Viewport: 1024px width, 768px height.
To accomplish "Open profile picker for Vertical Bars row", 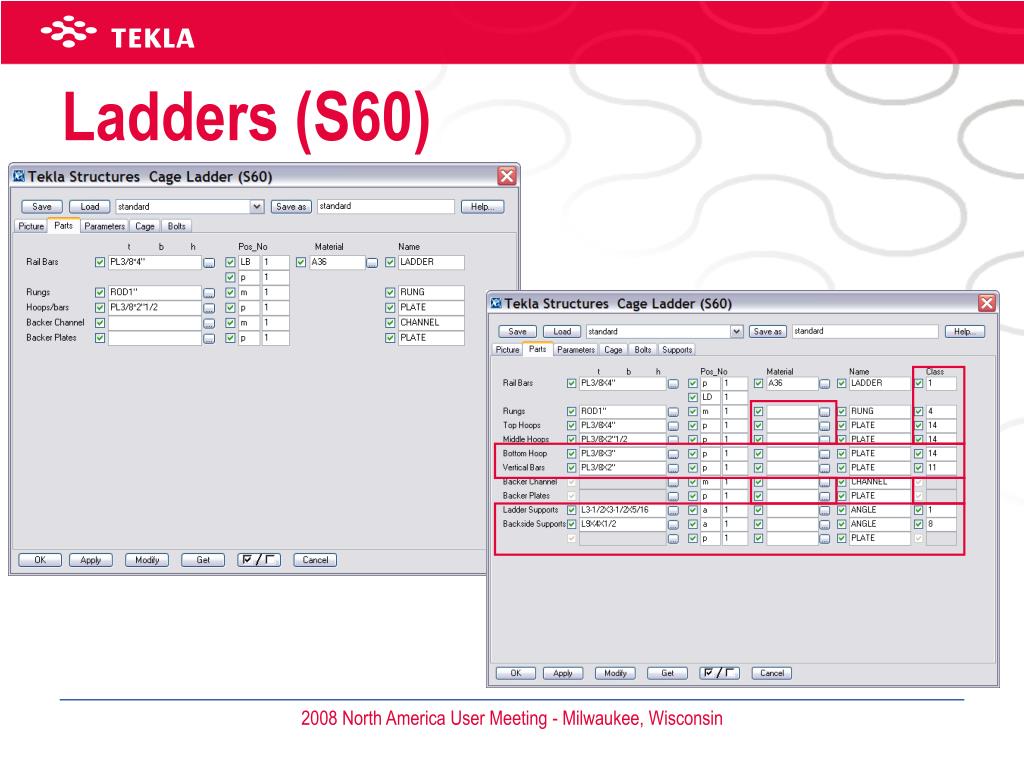I will [673, 469].
